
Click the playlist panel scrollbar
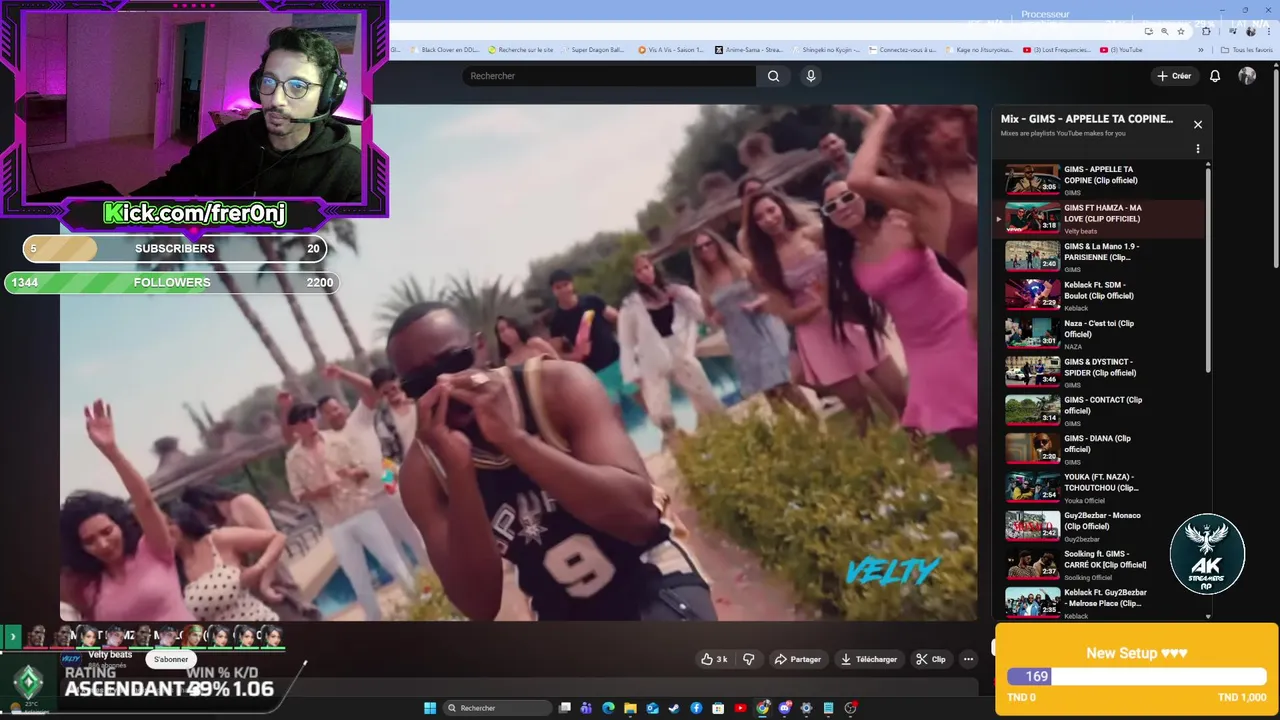(1208, 270)
